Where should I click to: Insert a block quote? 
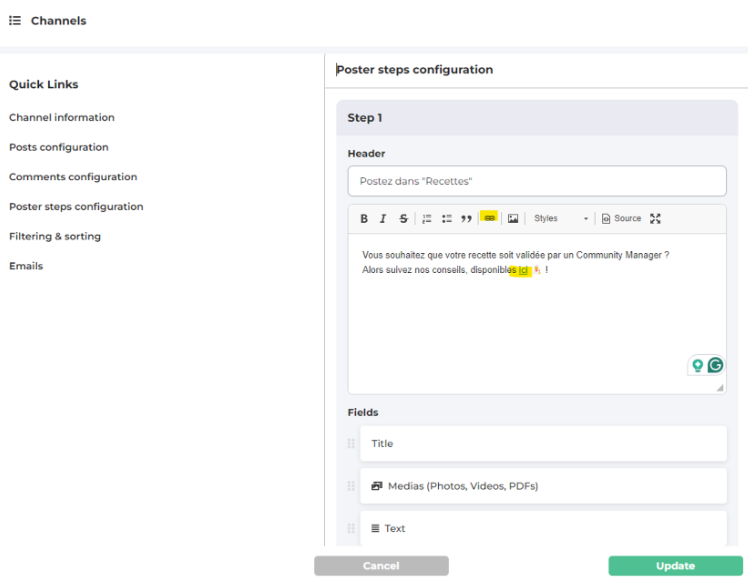click(466, 219)
